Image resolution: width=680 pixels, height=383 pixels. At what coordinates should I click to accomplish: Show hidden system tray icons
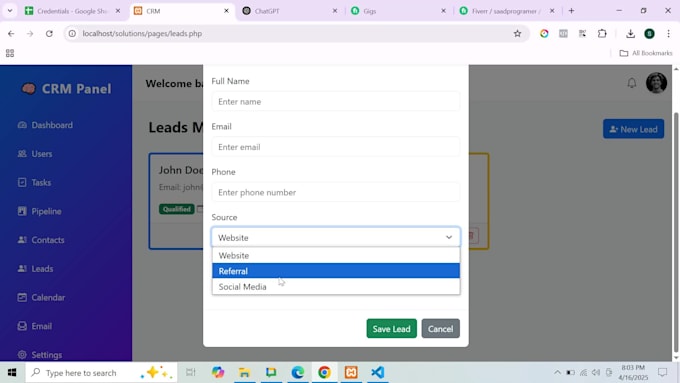click(x=557, y=373)
